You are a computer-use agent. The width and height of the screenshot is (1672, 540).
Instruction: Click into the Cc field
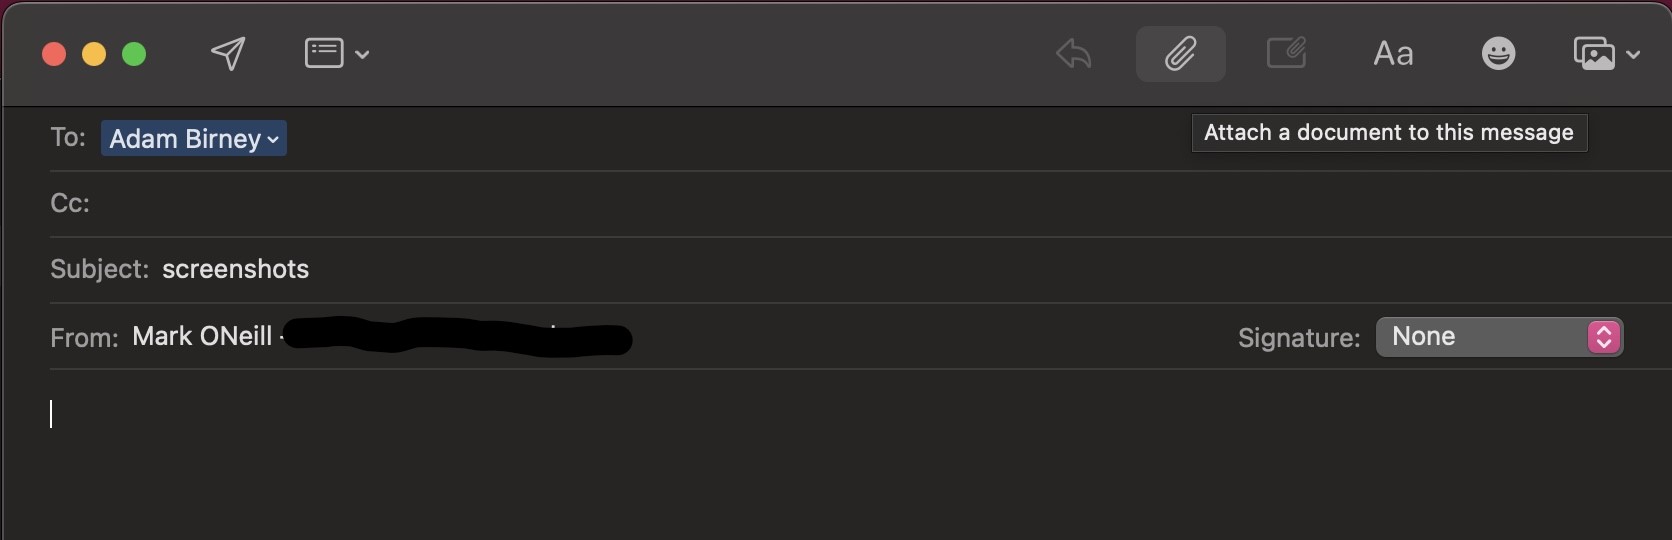600,204
